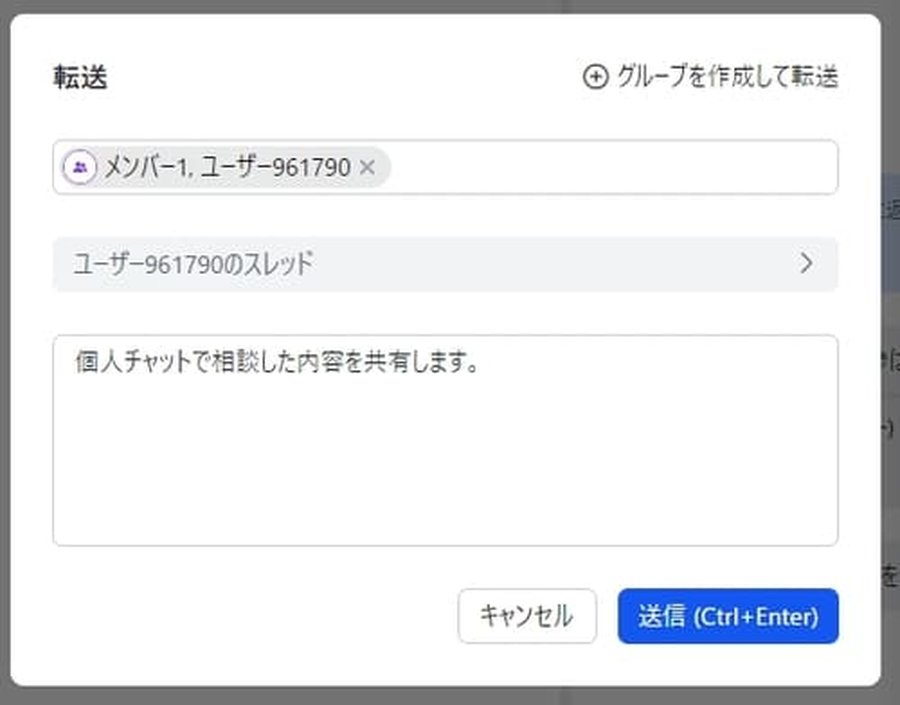900x705 pixels.
Task: Click グループを作成して転送 in the dialog header
Action: pyautogui.click(x=727, y=75)
